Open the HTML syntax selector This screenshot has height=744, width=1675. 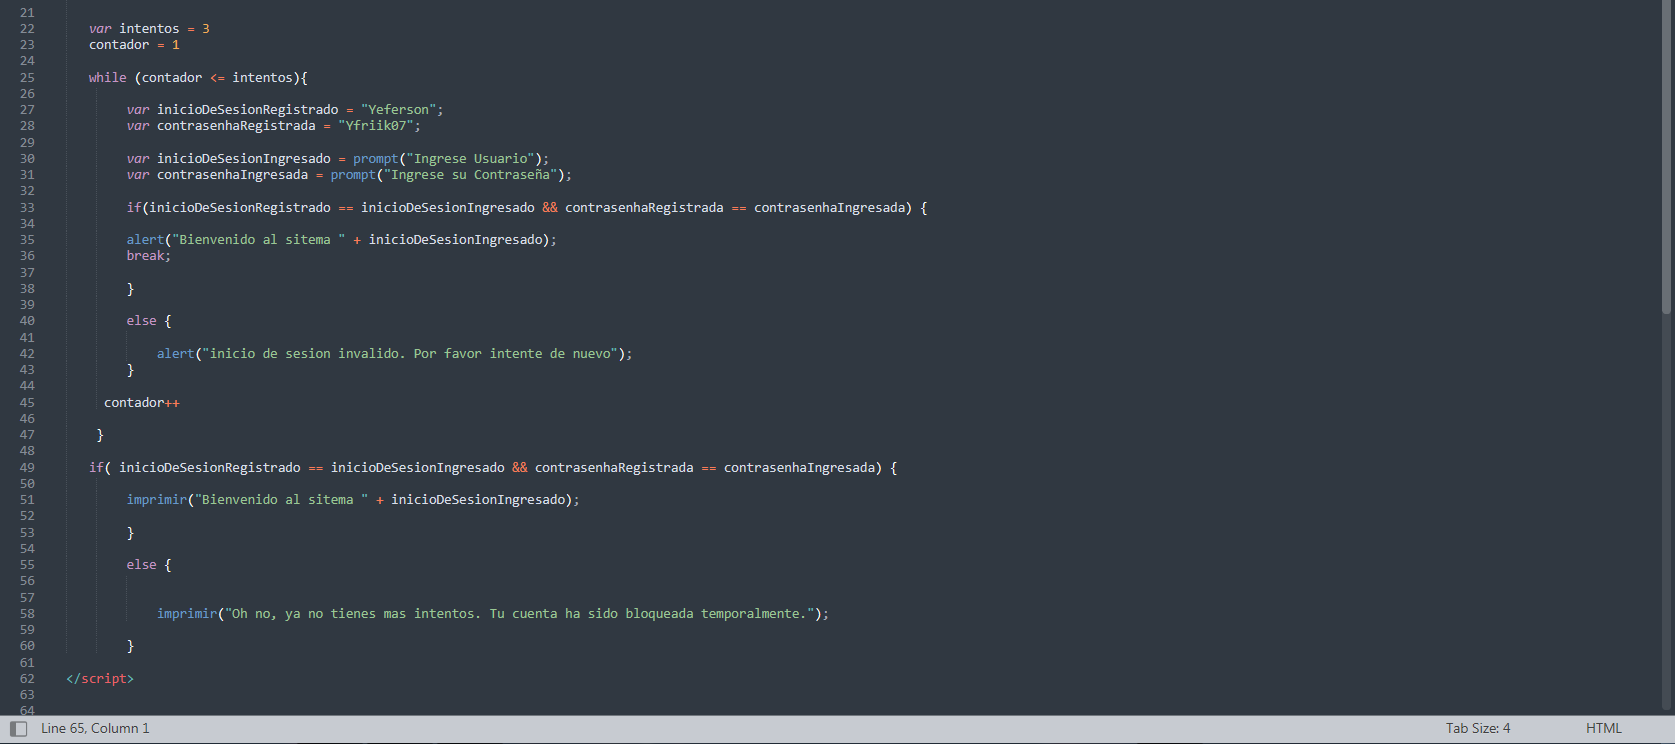pos(1603,728)
